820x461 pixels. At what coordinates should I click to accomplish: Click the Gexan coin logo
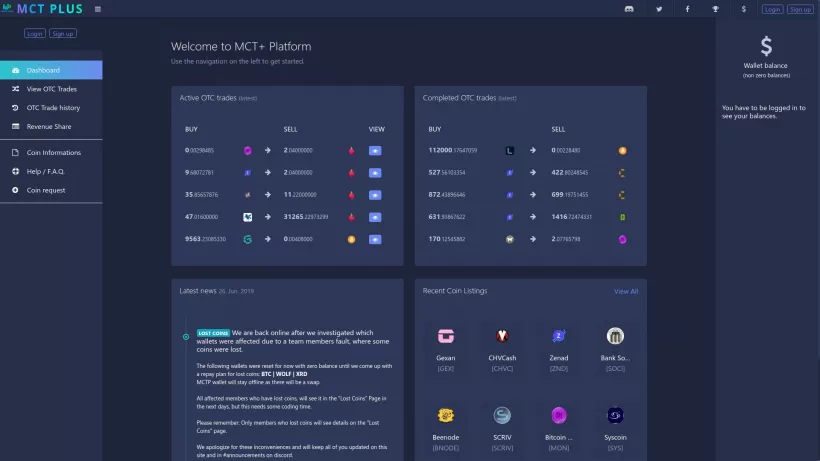pos(446,336)
